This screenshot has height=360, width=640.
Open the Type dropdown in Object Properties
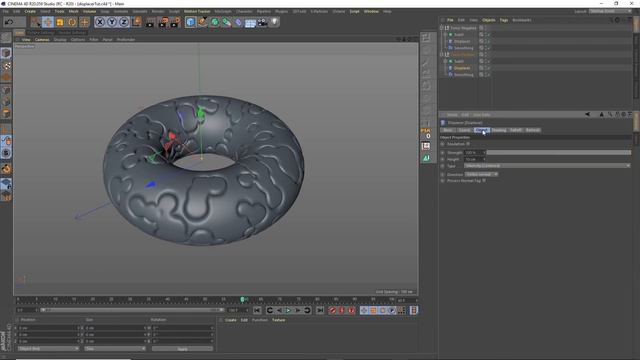click(547, 166)
